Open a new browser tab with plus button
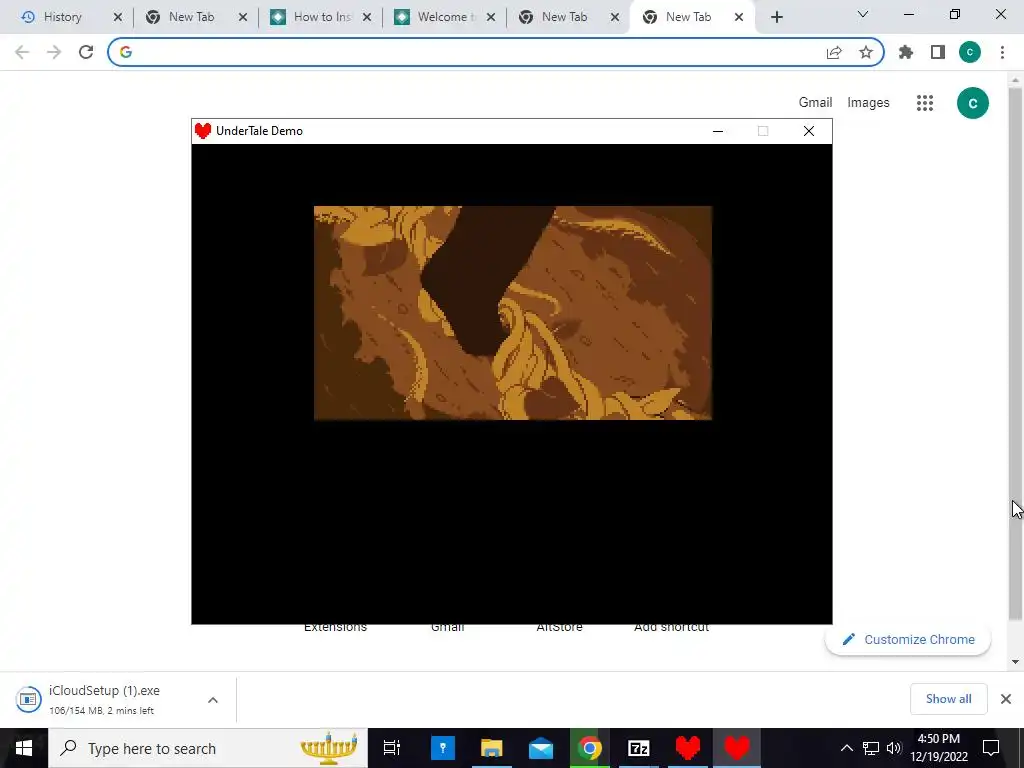1024x768 pixels. pyautogui.click(x=776, y=18)
